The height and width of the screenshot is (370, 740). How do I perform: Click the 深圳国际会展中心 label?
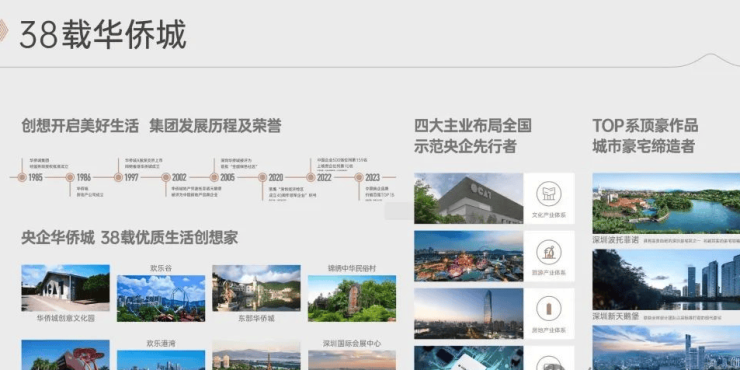pos(352,344)
